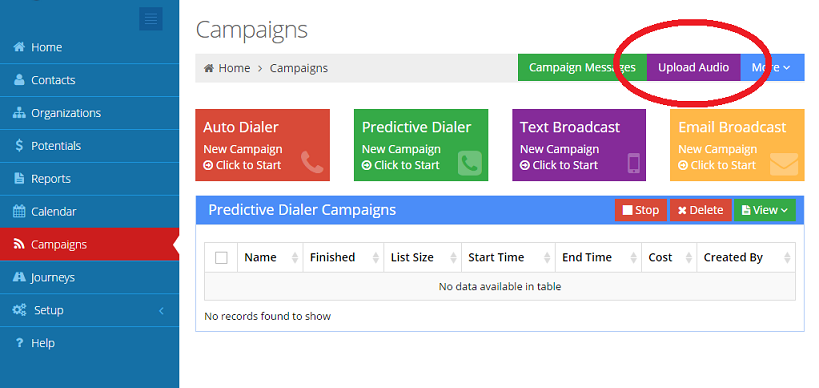Click the Predictive Dialer phone square icon

tap(470, 163)
